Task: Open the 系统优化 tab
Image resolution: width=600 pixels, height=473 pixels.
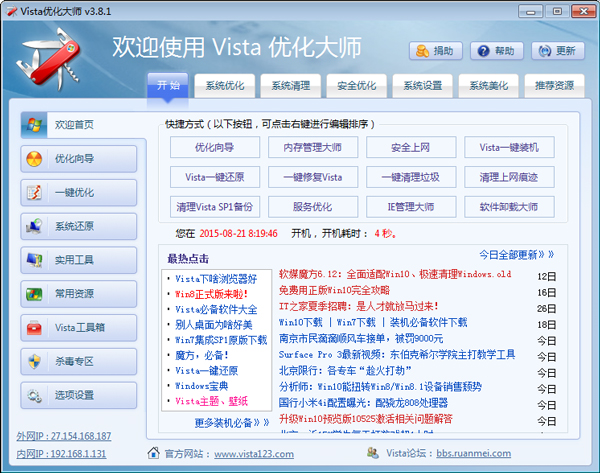Action: tap(225, 85)
